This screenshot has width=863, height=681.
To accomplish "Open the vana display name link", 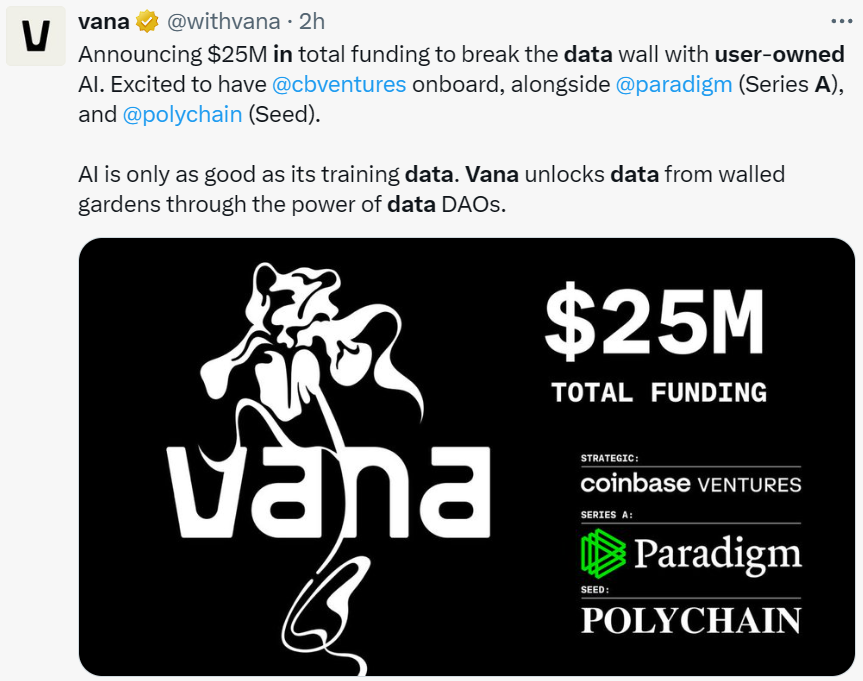I will pyautogui.click(x=103, y=21).
